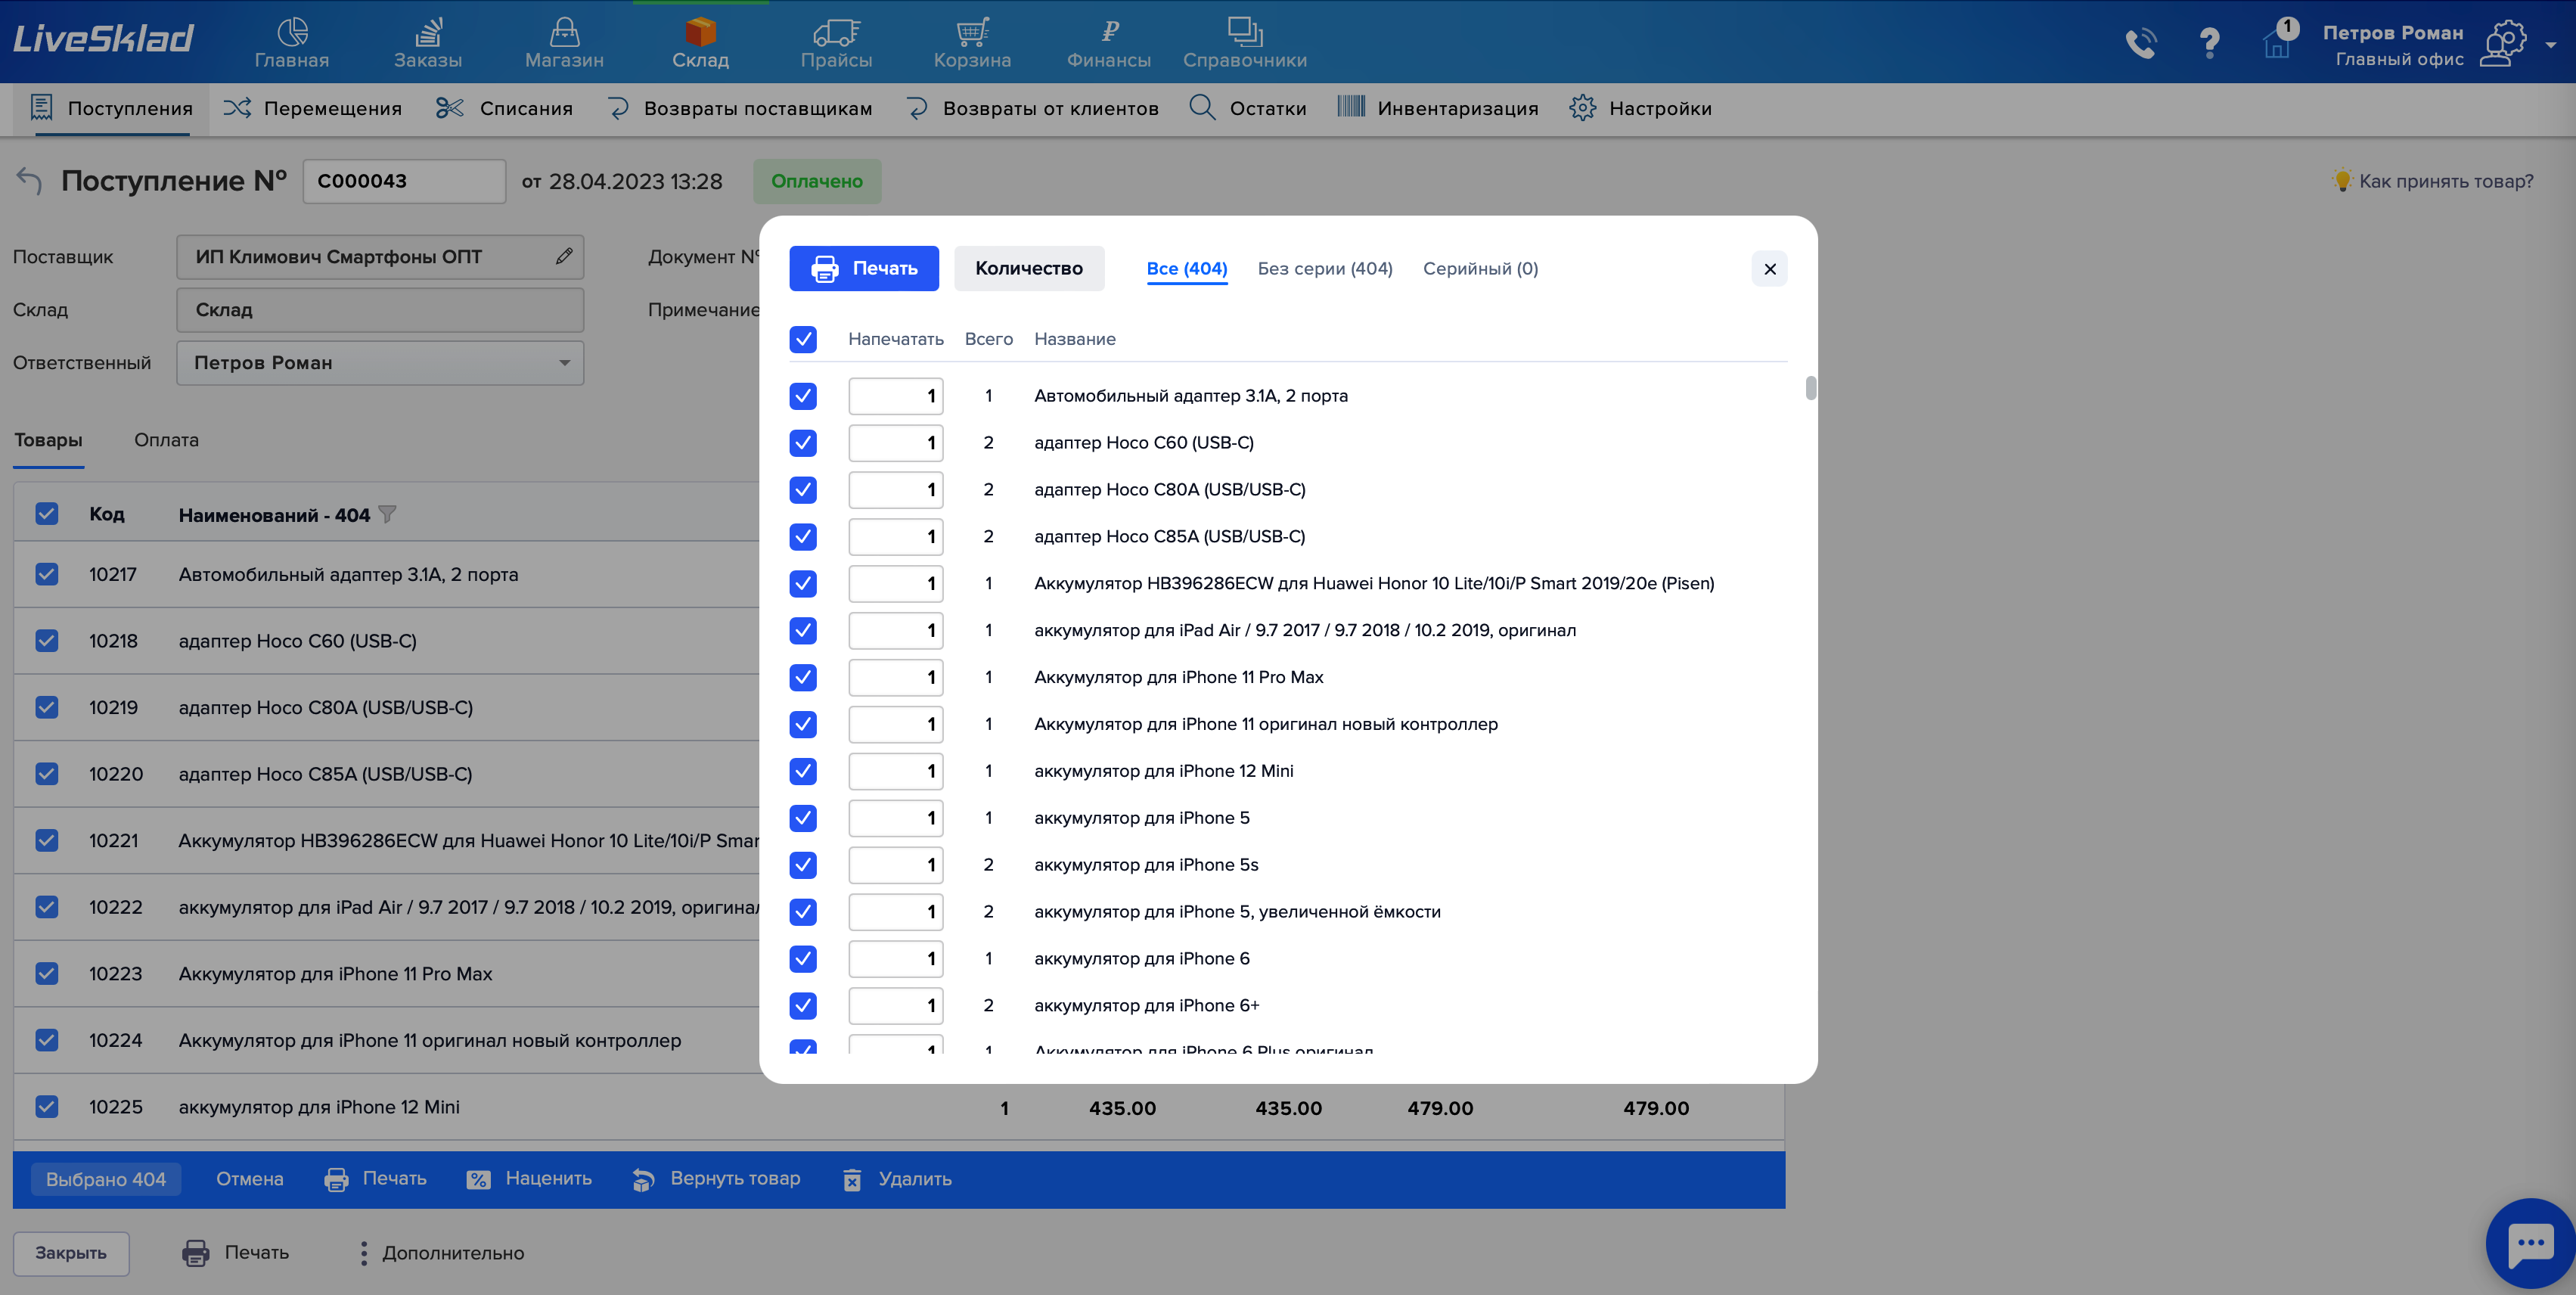The width and height of the screenshot is (2576, 1295).
Task: Click the filter funnel next to Наименований
Action: pyautogui.click(x=388, y=515)
